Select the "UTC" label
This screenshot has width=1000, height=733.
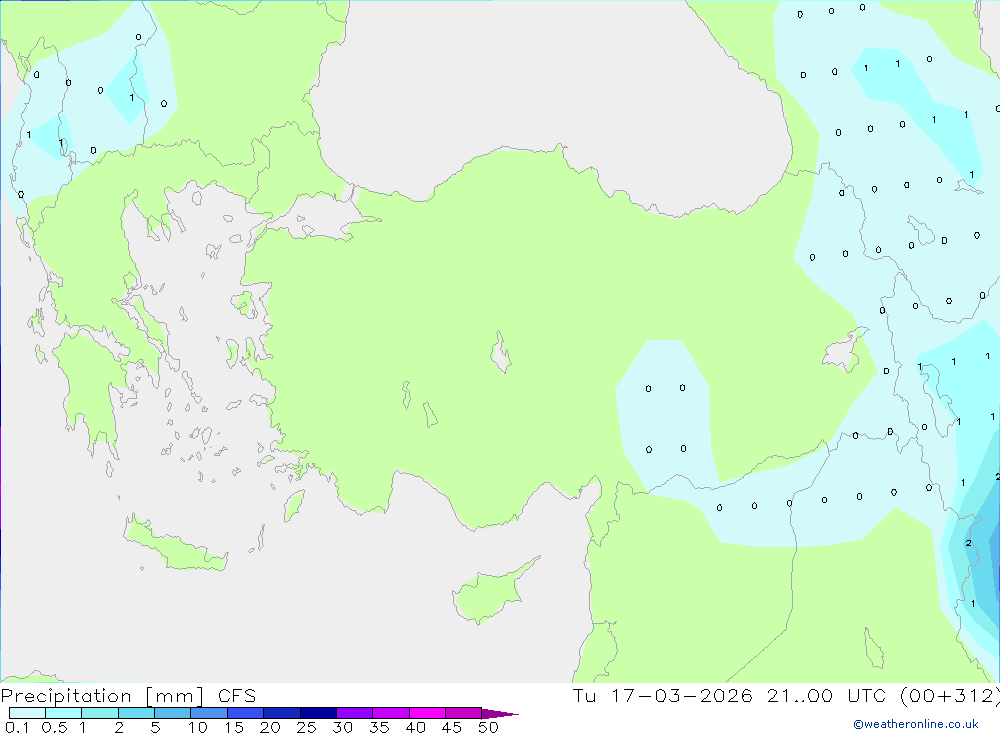867,695
